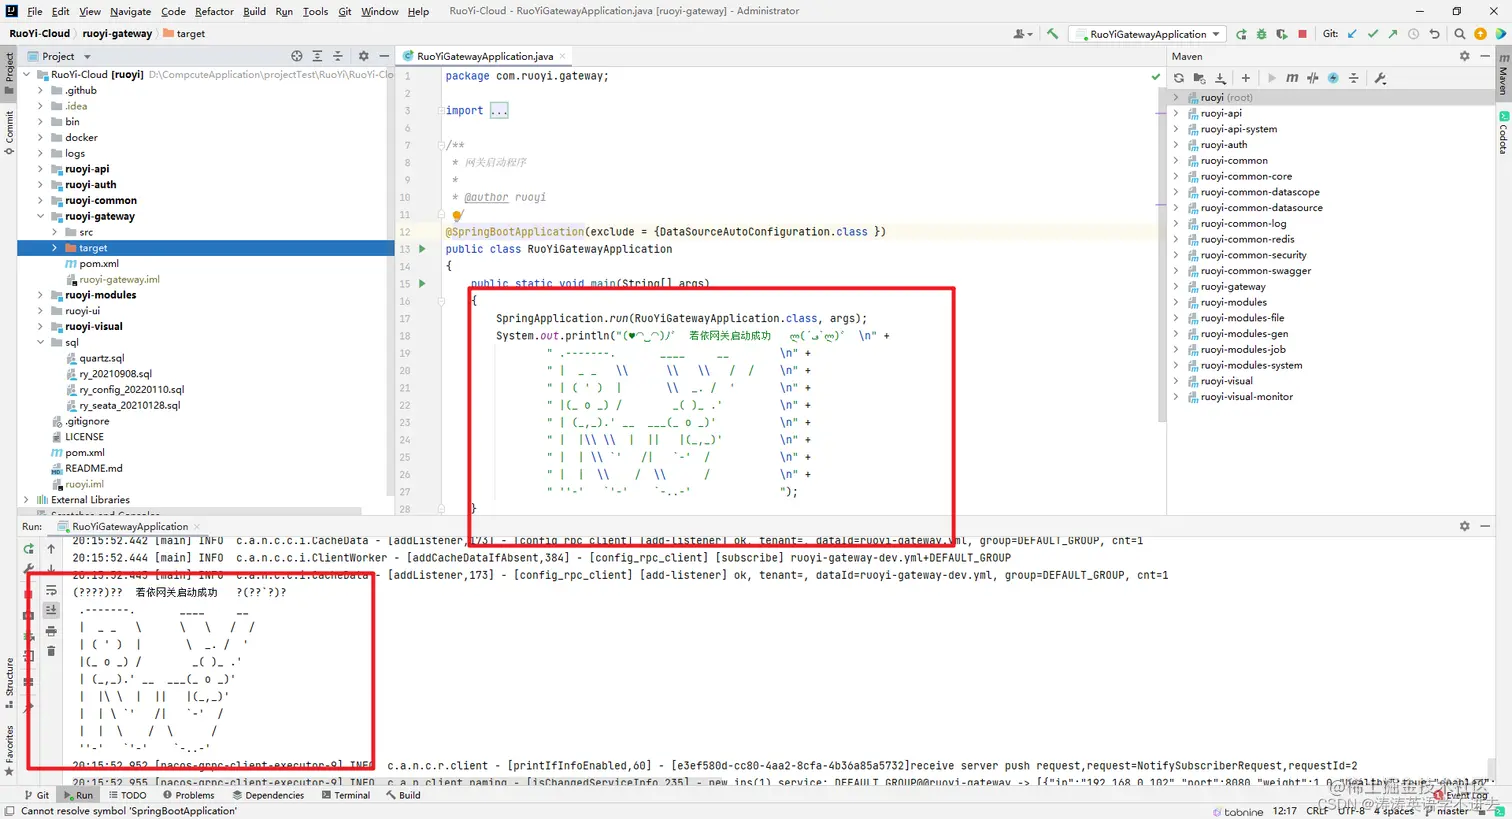Viewport: 1512px width, 819px height.
Task: Click run gutter arrow beside class declaration
Action: coord(422,249)
